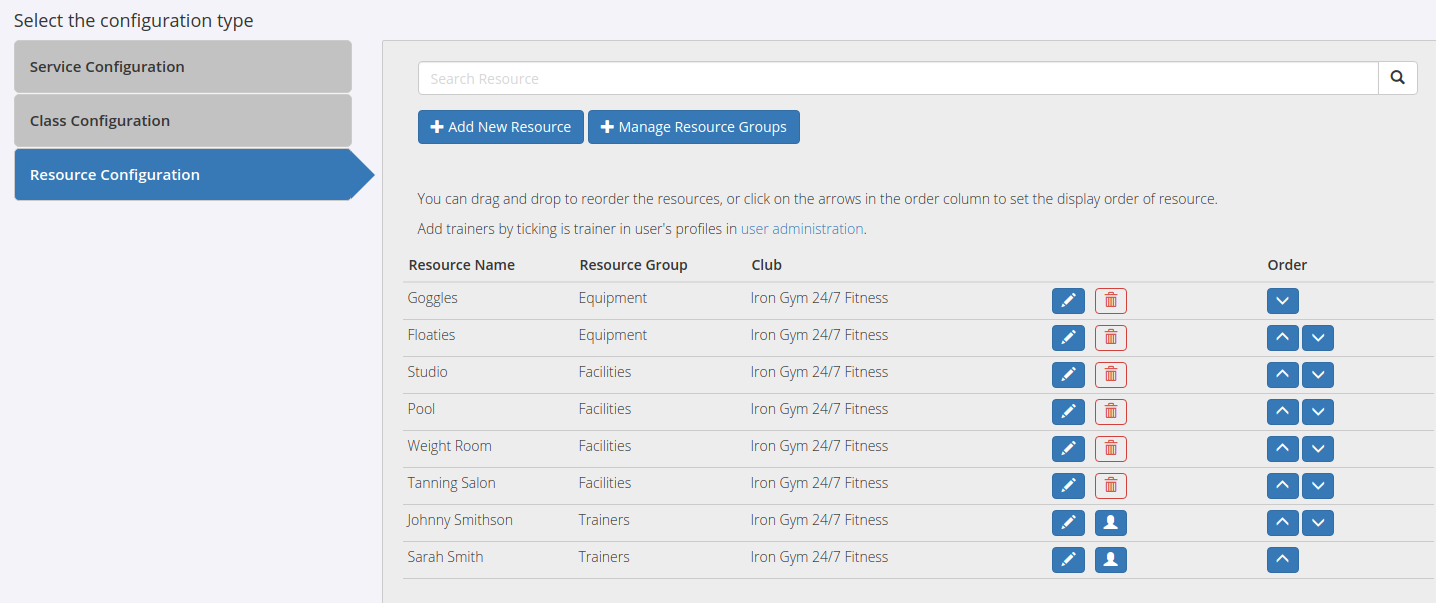The height and width of the screenshot is (603, 1436).
Task: Edit the Goggles resource with pencil icon
Action: (1068, 300)
